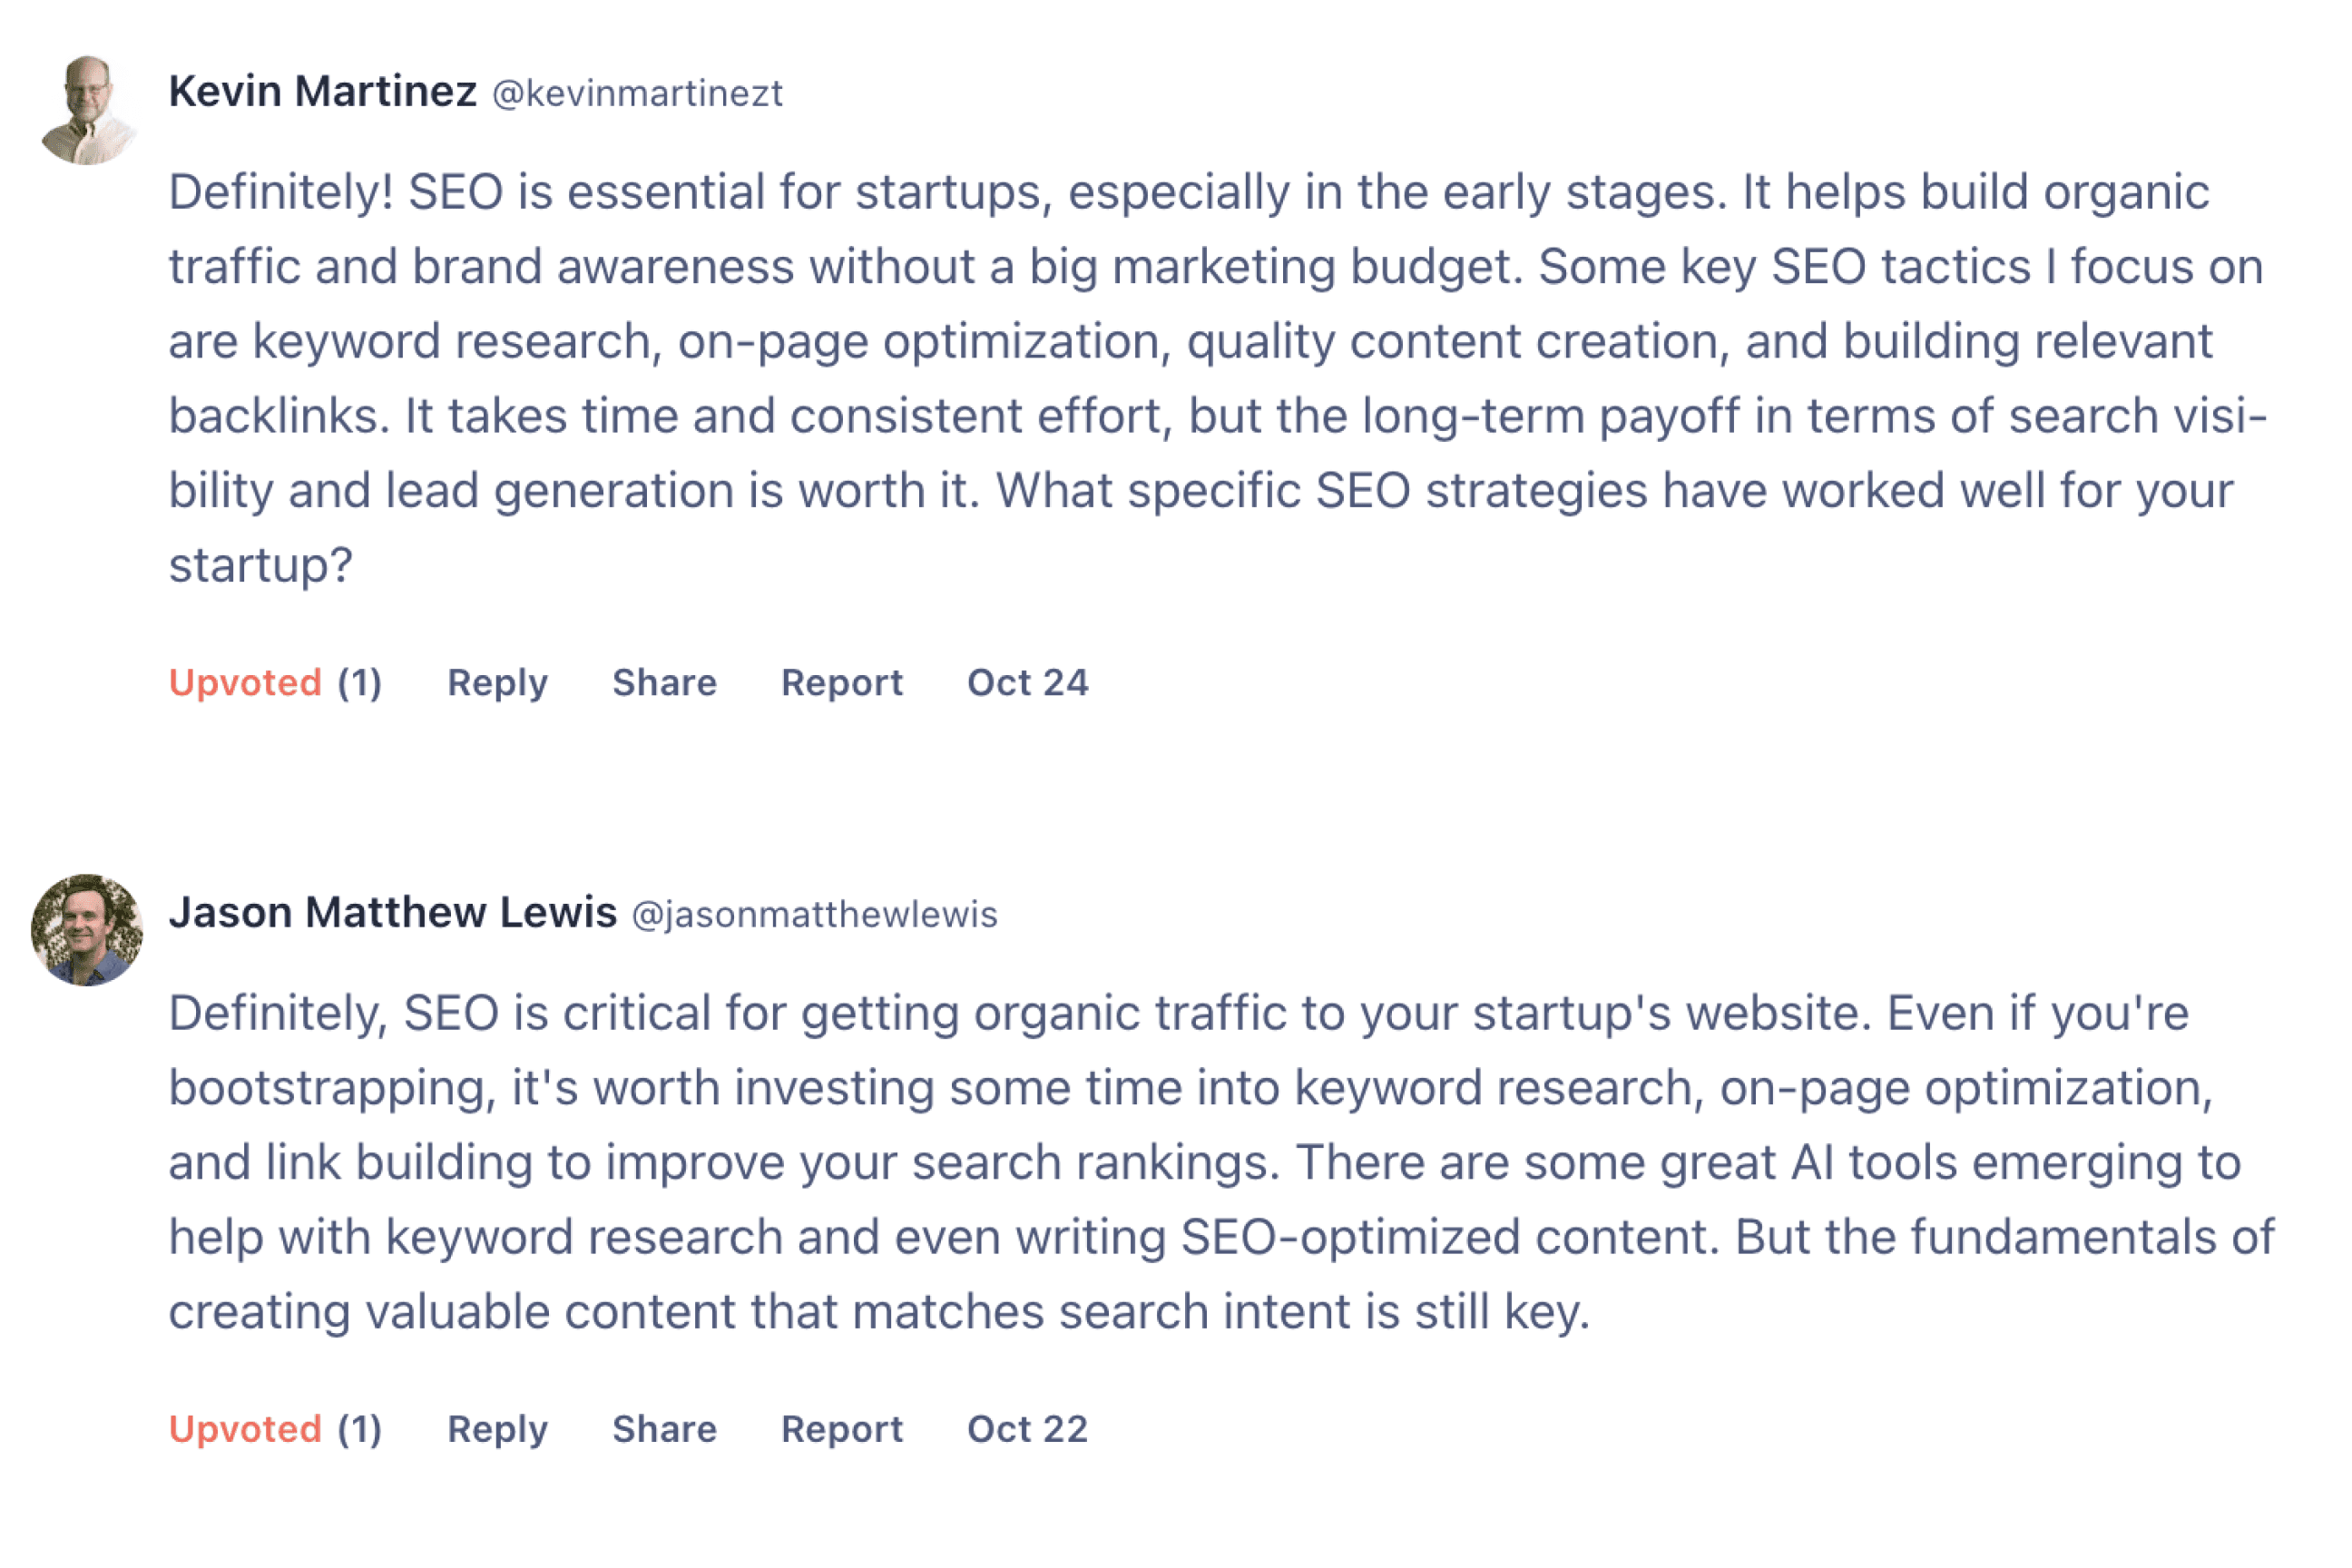Reply to Jason Matthew Lewis's comment
Viewport: 2352px width, 1568px height.
pos(497,1429)
